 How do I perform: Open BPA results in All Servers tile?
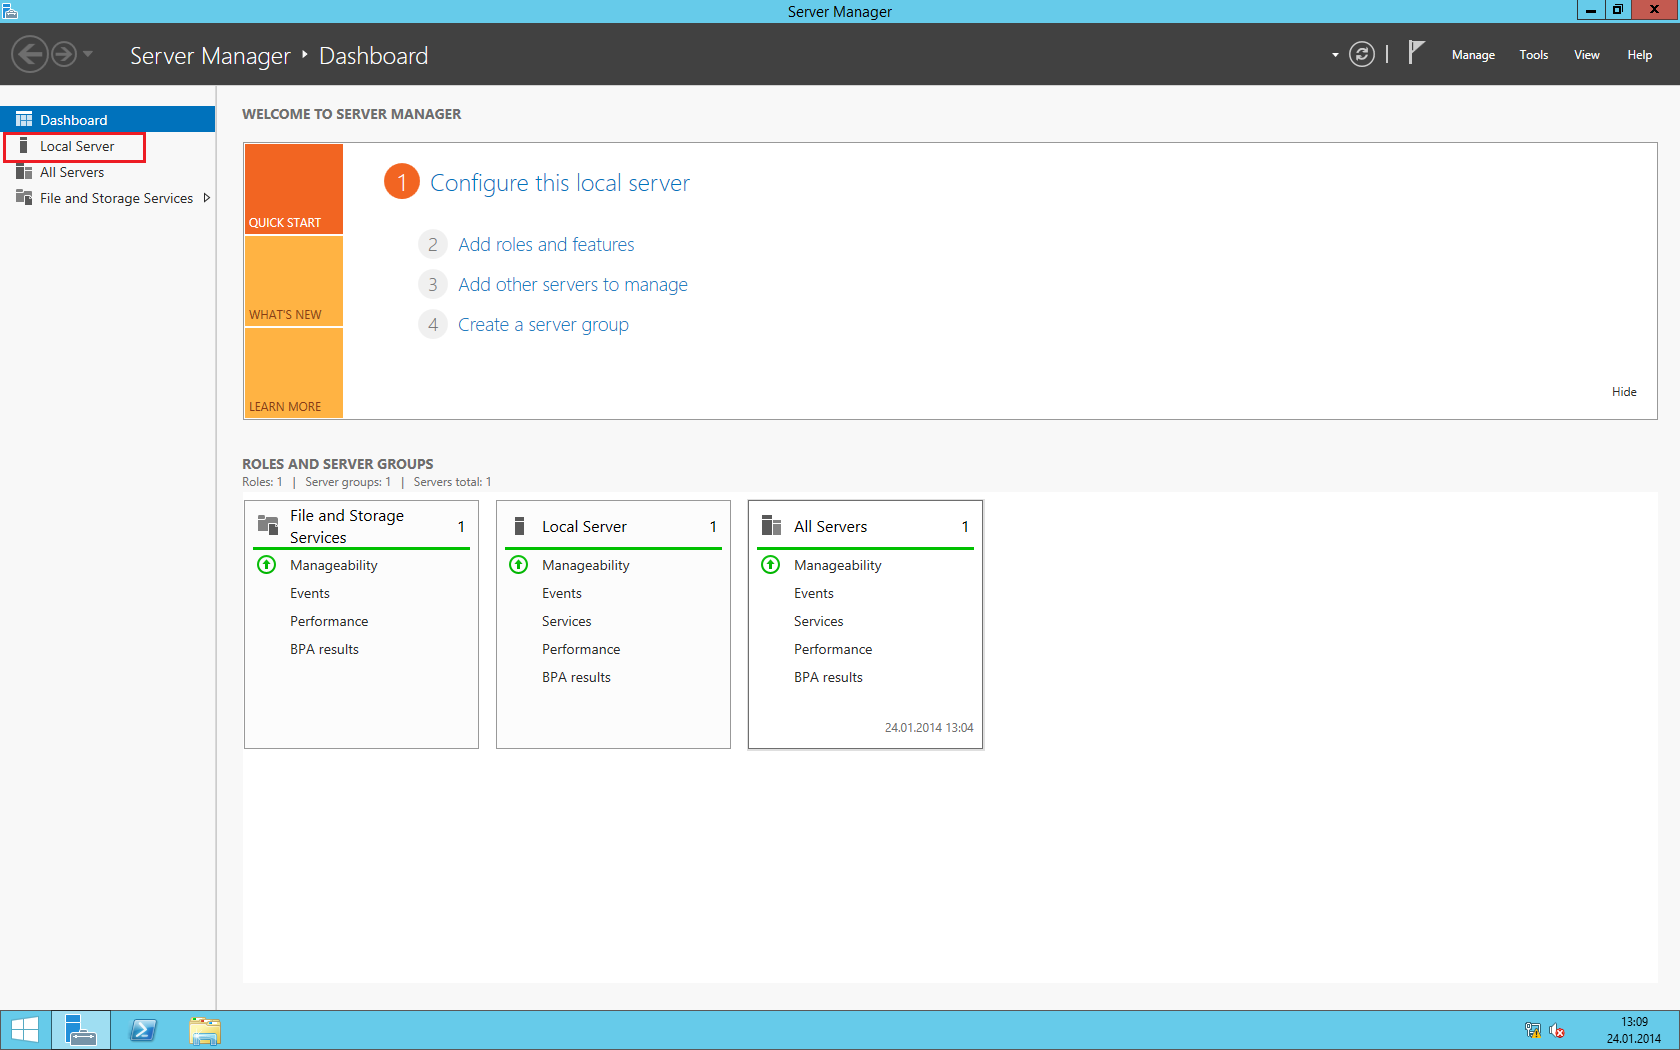click(828, 677)
